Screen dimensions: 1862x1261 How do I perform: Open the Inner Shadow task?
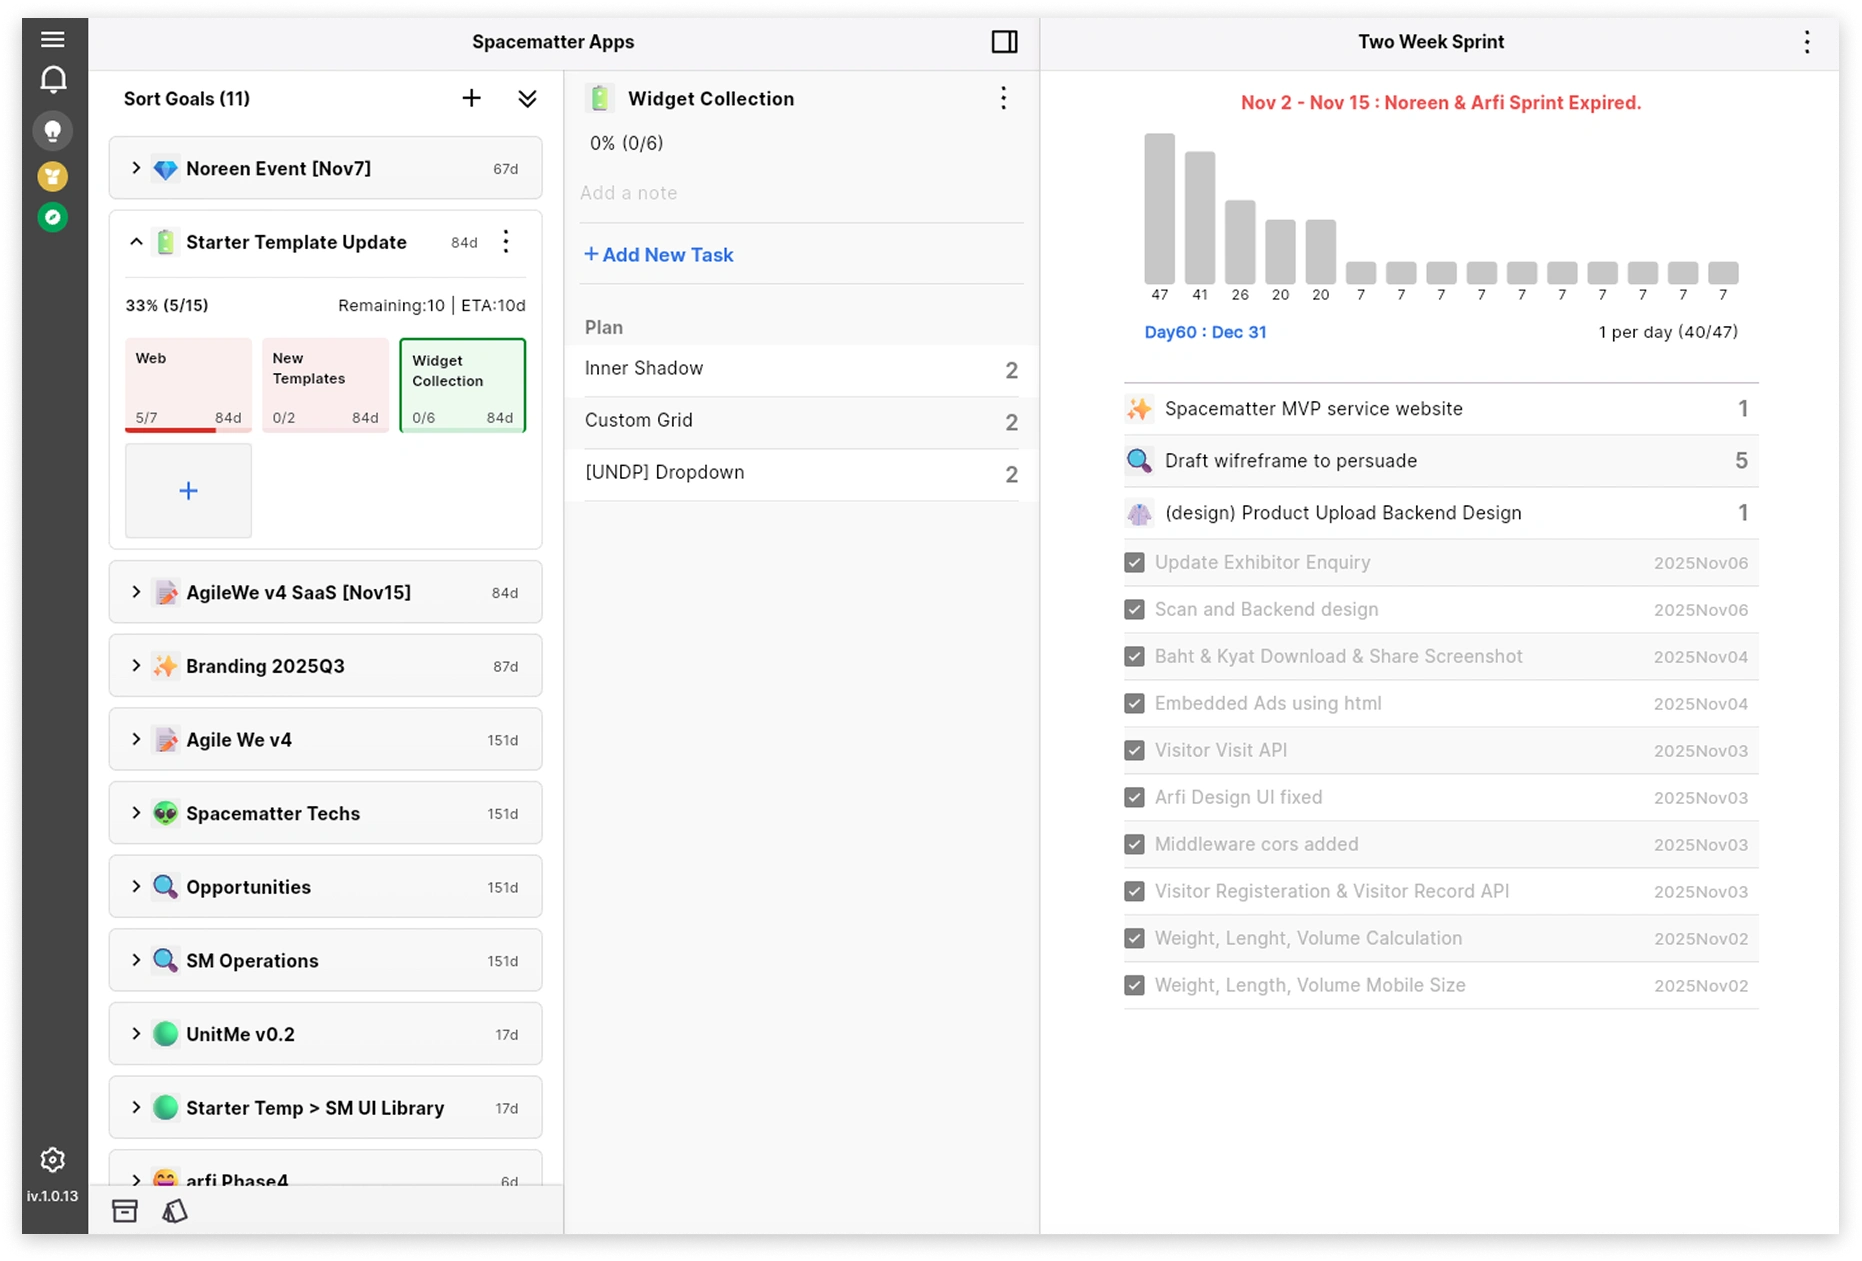(x=801, y=369)
